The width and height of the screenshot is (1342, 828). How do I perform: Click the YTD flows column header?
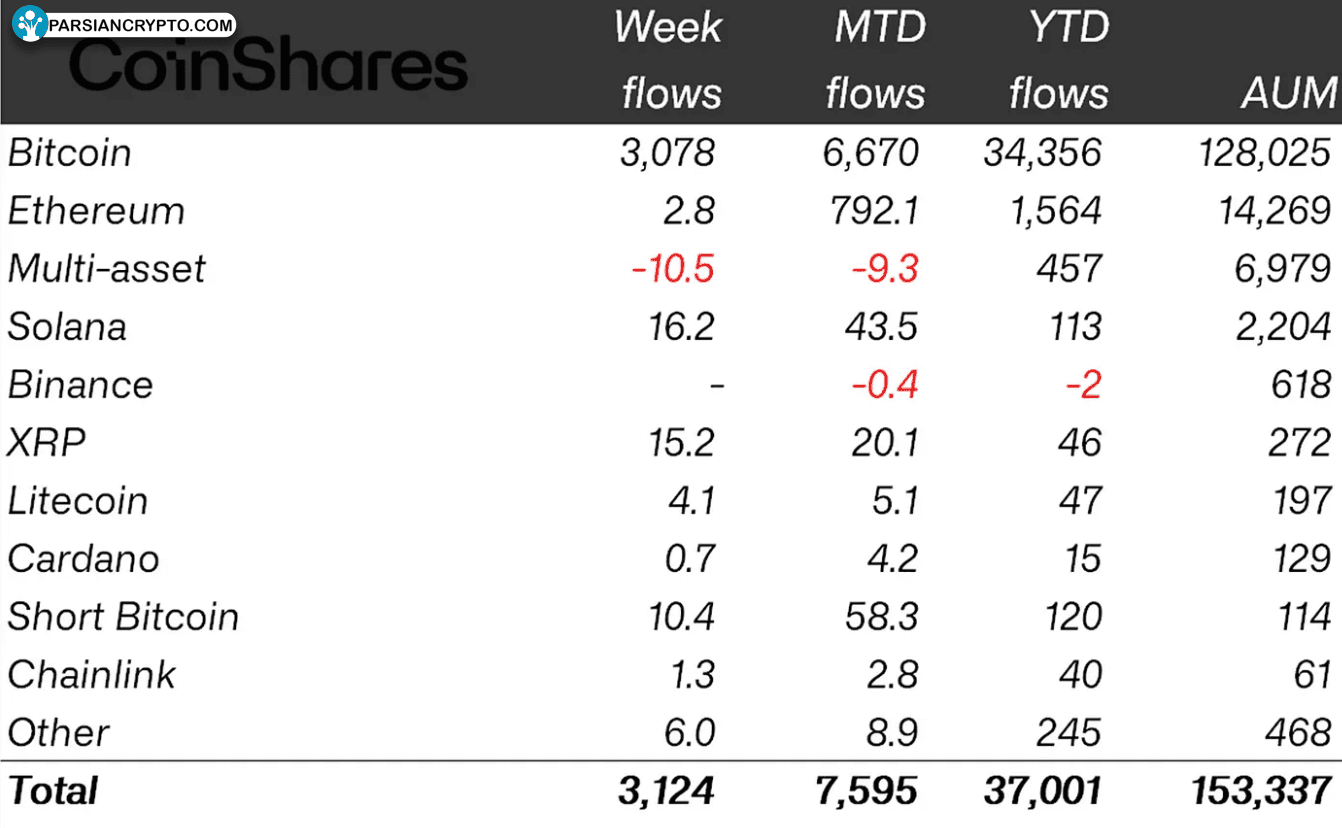point(1059,60)
